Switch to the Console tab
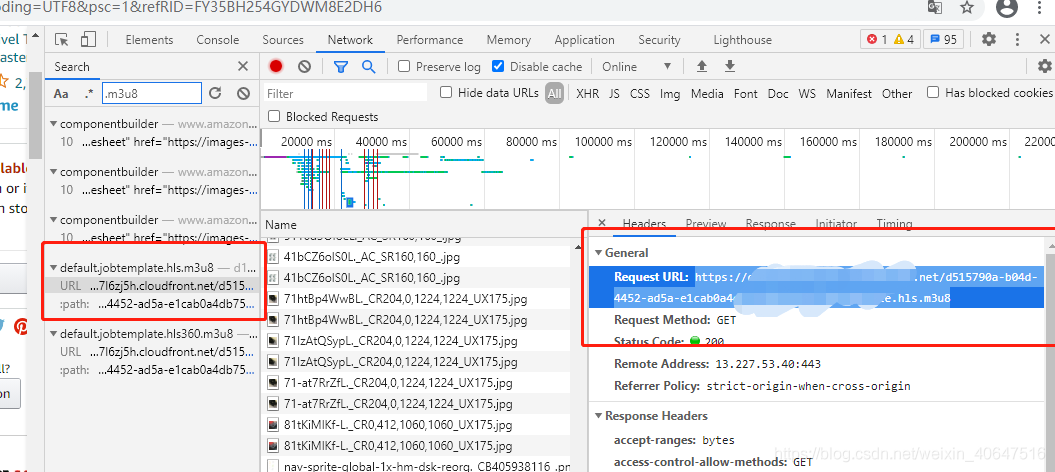The image size is (1055, 472). point(218,40)
